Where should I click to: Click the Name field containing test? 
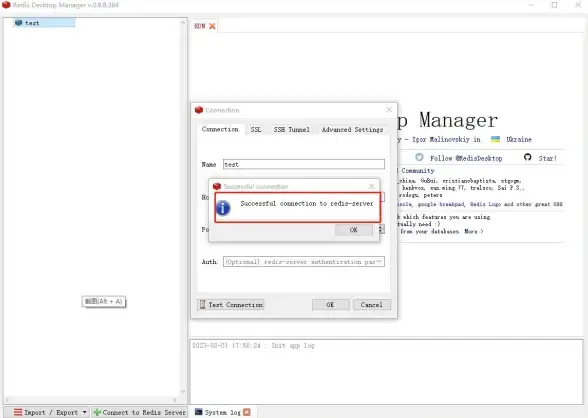304,164
